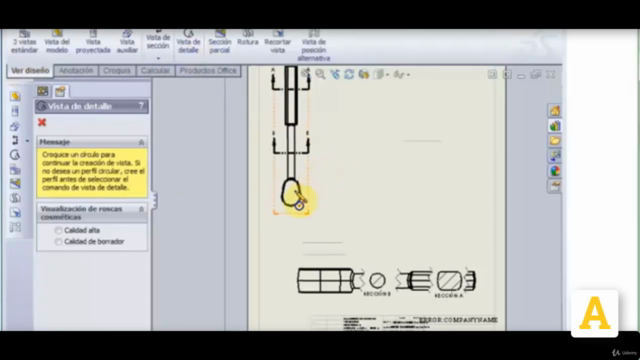Choose Recortar vista in the ribbon
Viewport: 640px width, 360px height.
click(x=278, y=42)
